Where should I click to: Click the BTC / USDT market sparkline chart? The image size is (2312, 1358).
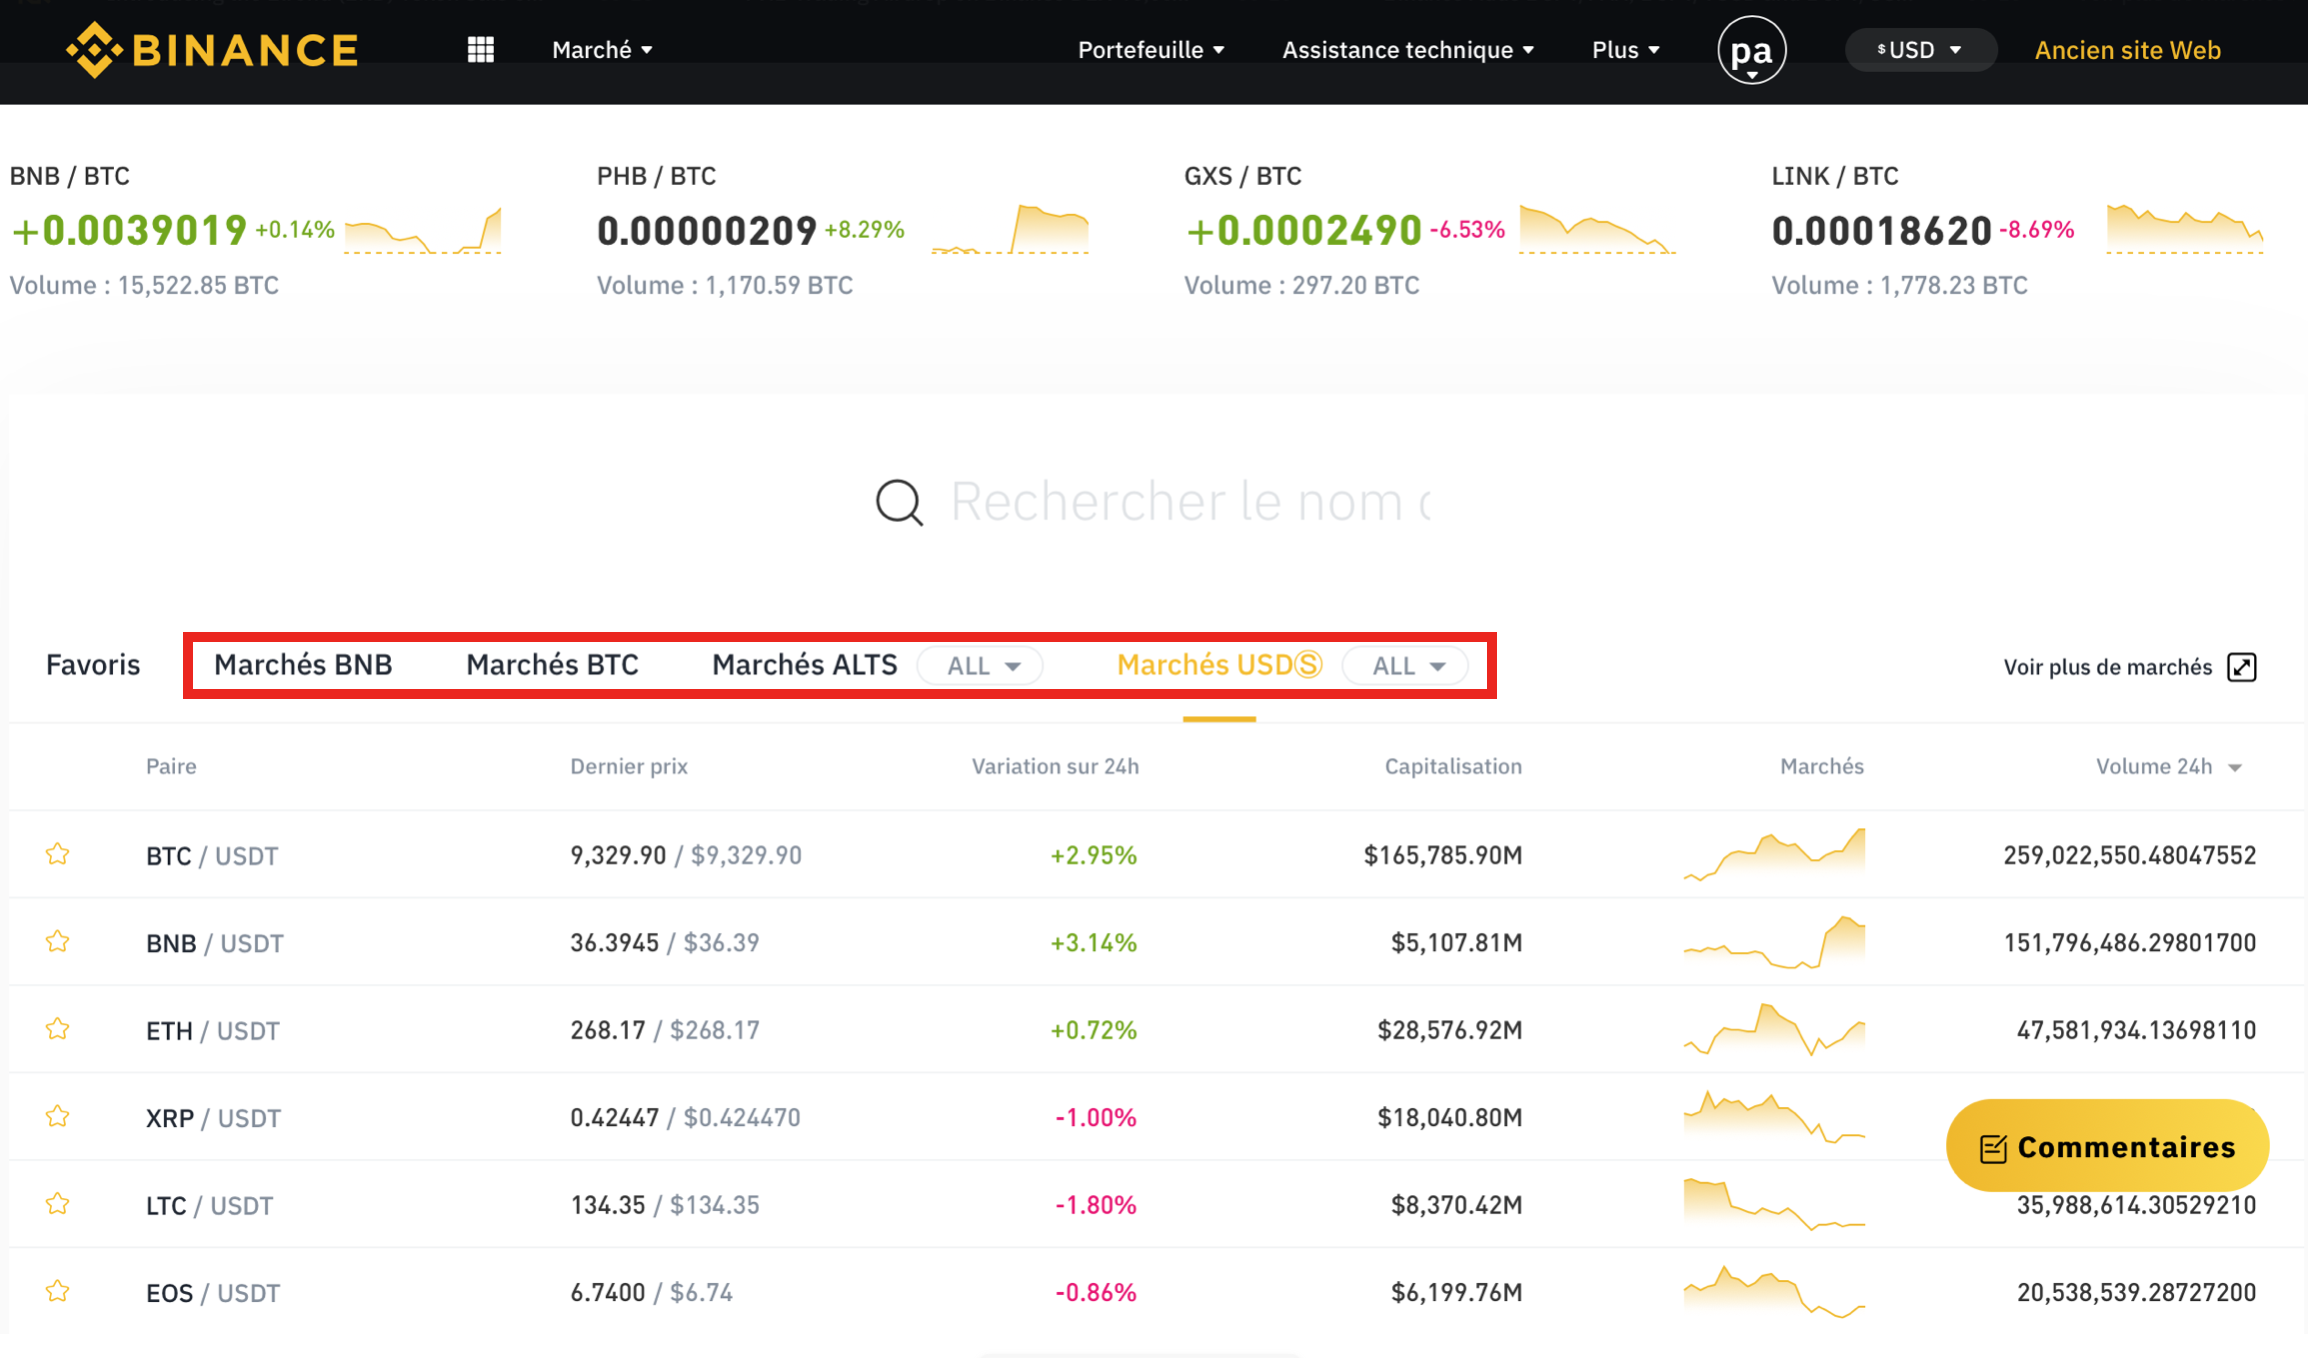point(1774,854)
